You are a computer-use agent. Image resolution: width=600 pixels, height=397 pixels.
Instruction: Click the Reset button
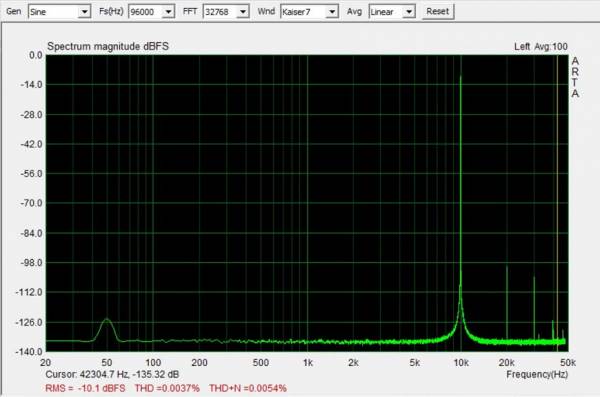coord(438,11)
